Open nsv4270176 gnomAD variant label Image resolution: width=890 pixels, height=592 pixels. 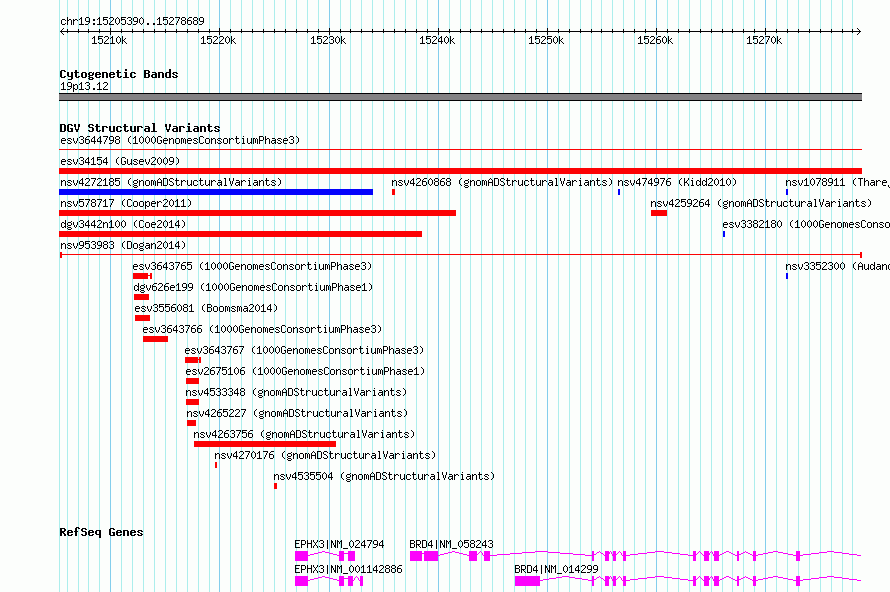[x=325, y=455]
